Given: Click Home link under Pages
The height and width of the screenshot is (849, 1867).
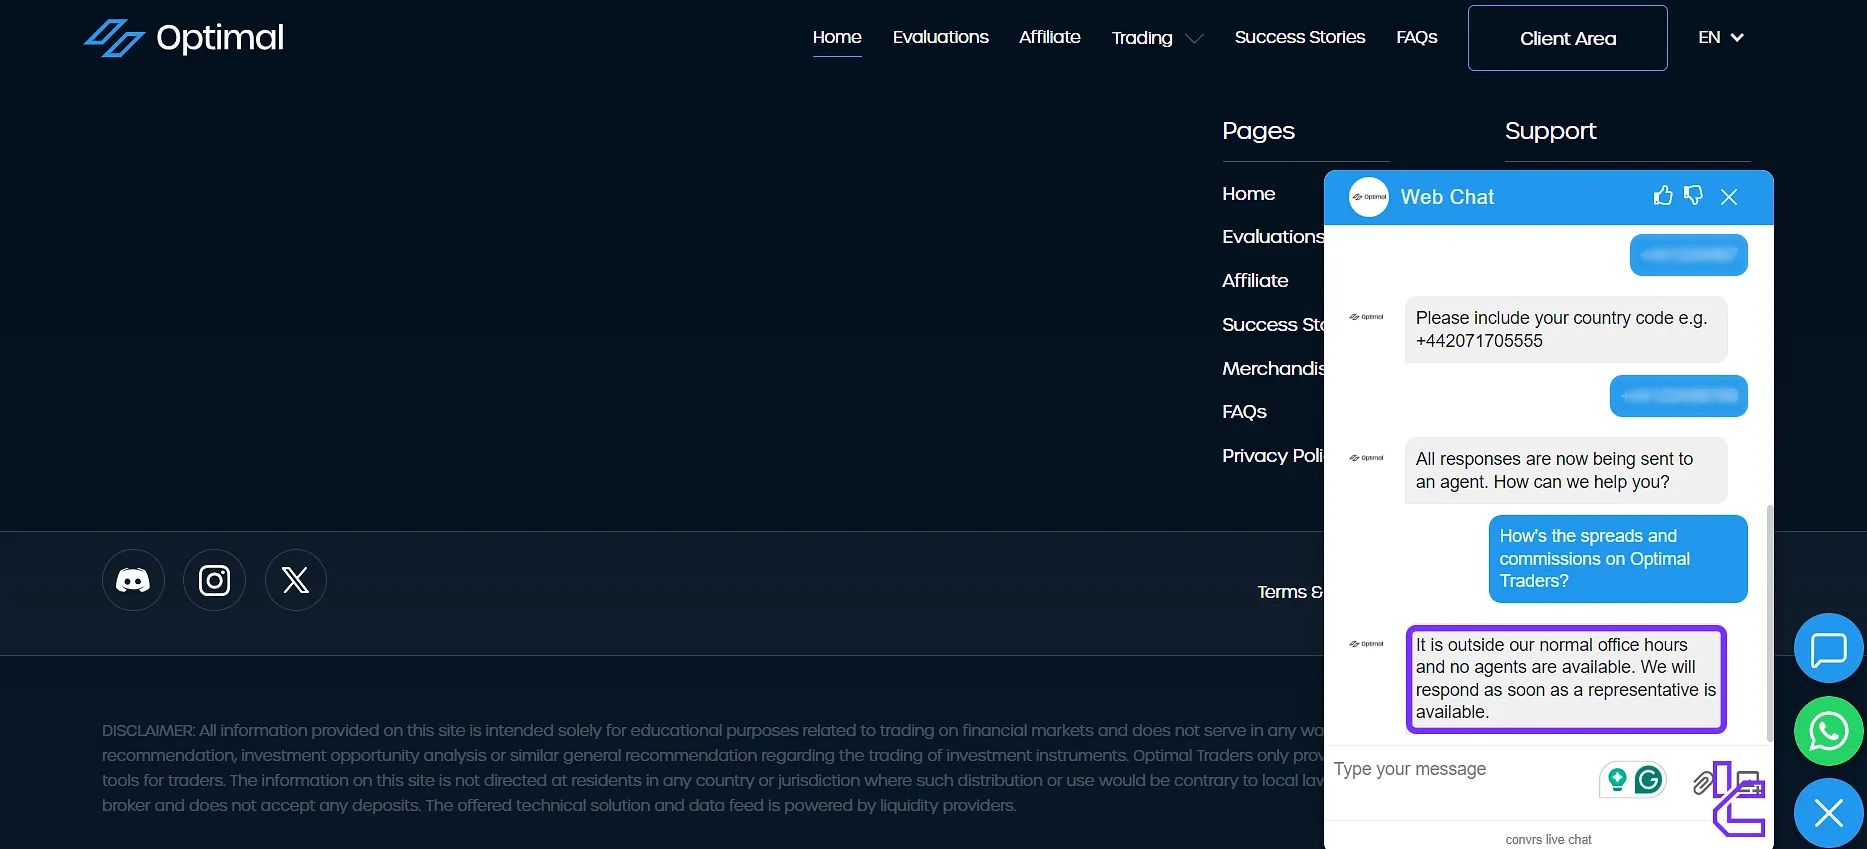Looking at the screenshot, I should 1248,193.
